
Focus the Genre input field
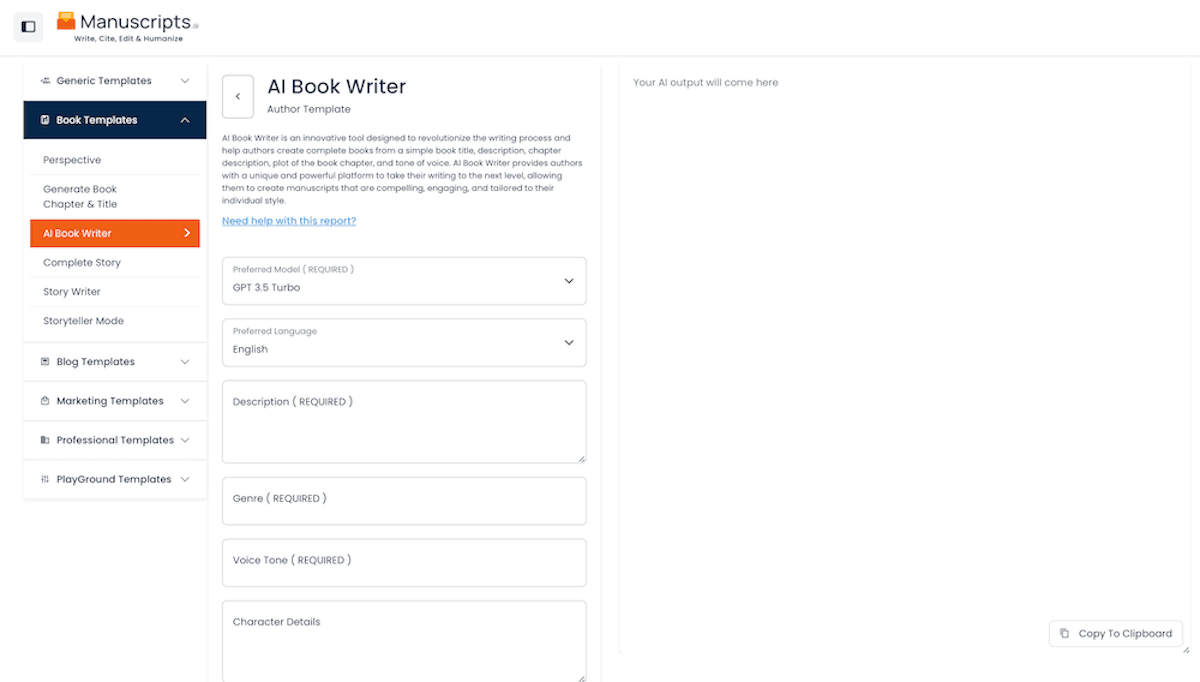tap(403, 500)
